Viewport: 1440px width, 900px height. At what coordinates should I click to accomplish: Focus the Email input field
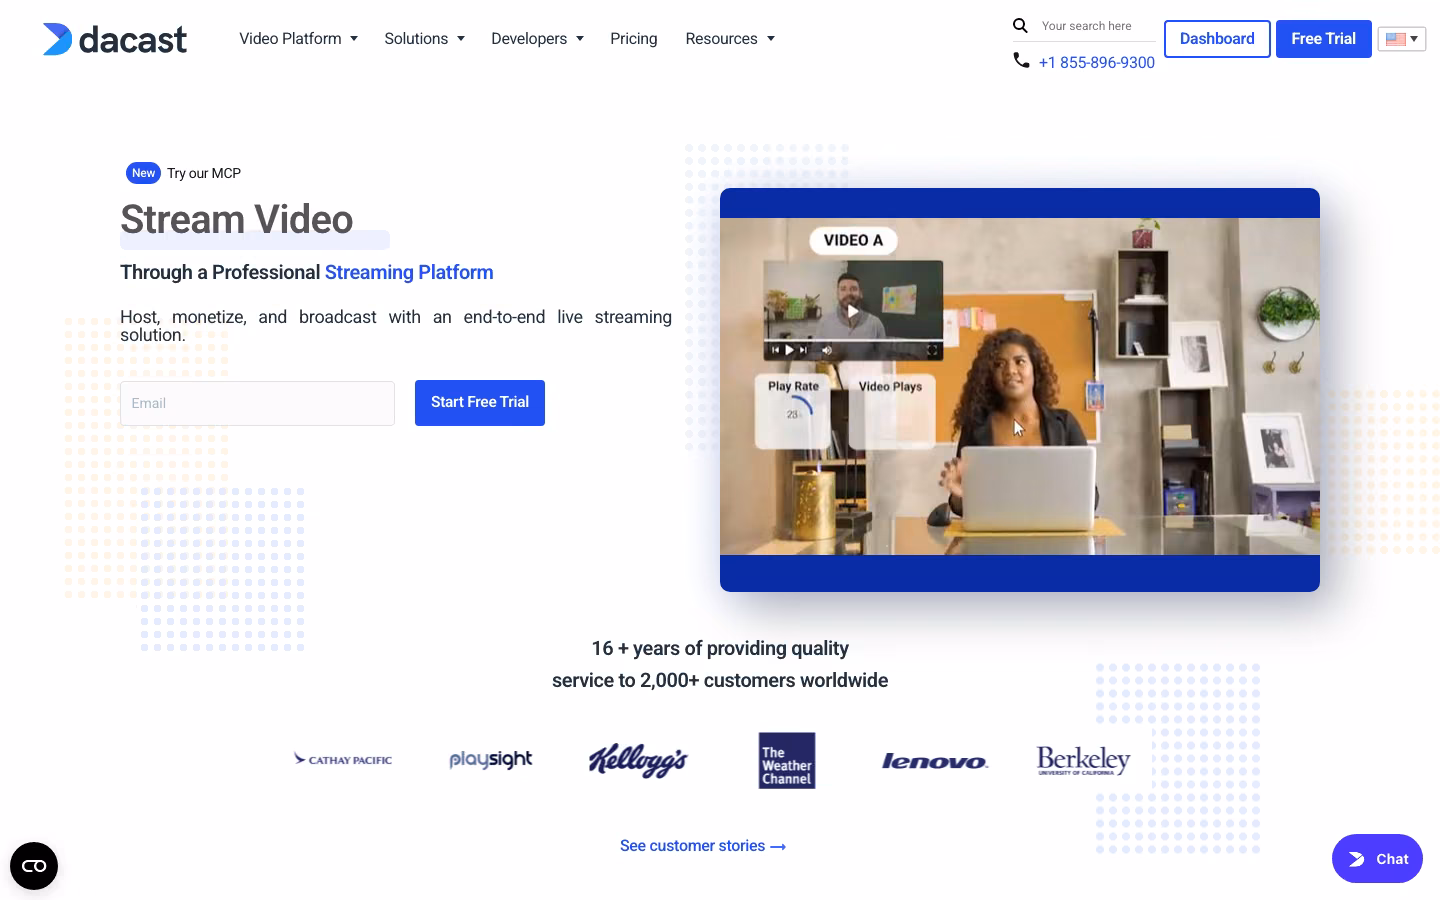point(257,403)
